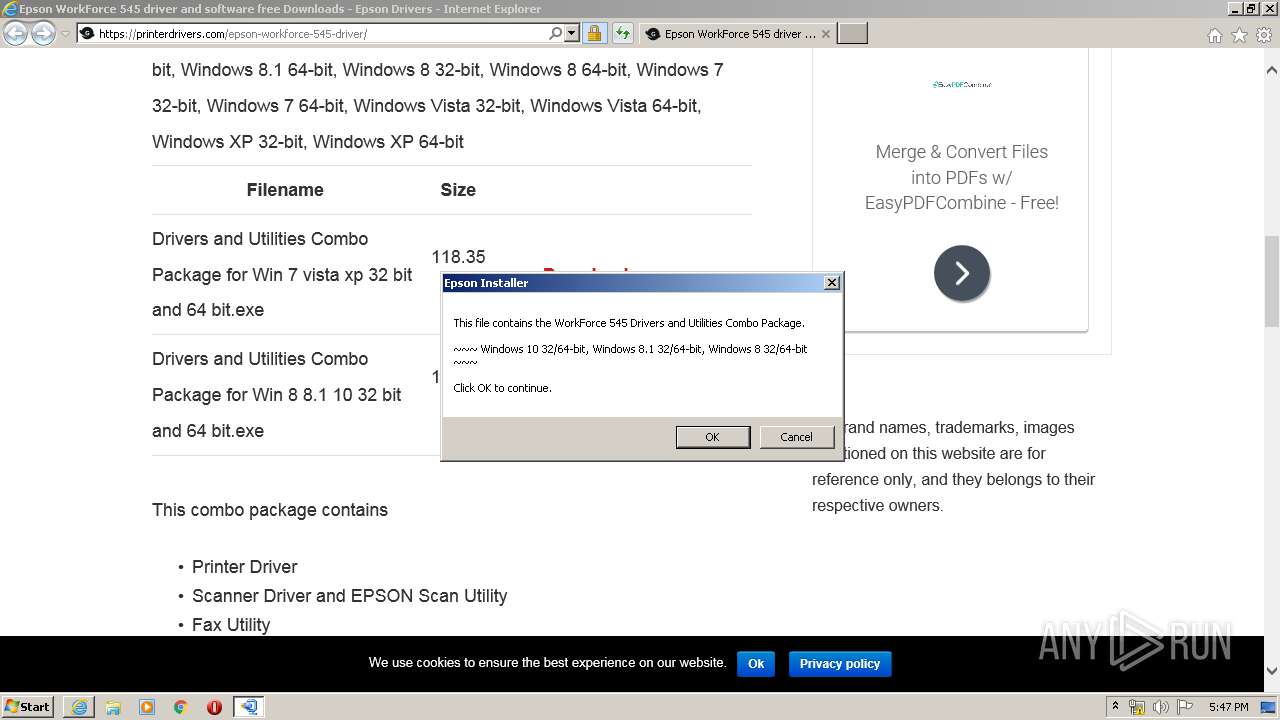
Task: Select the Fax Utility list item
Action: pos(231,625)
